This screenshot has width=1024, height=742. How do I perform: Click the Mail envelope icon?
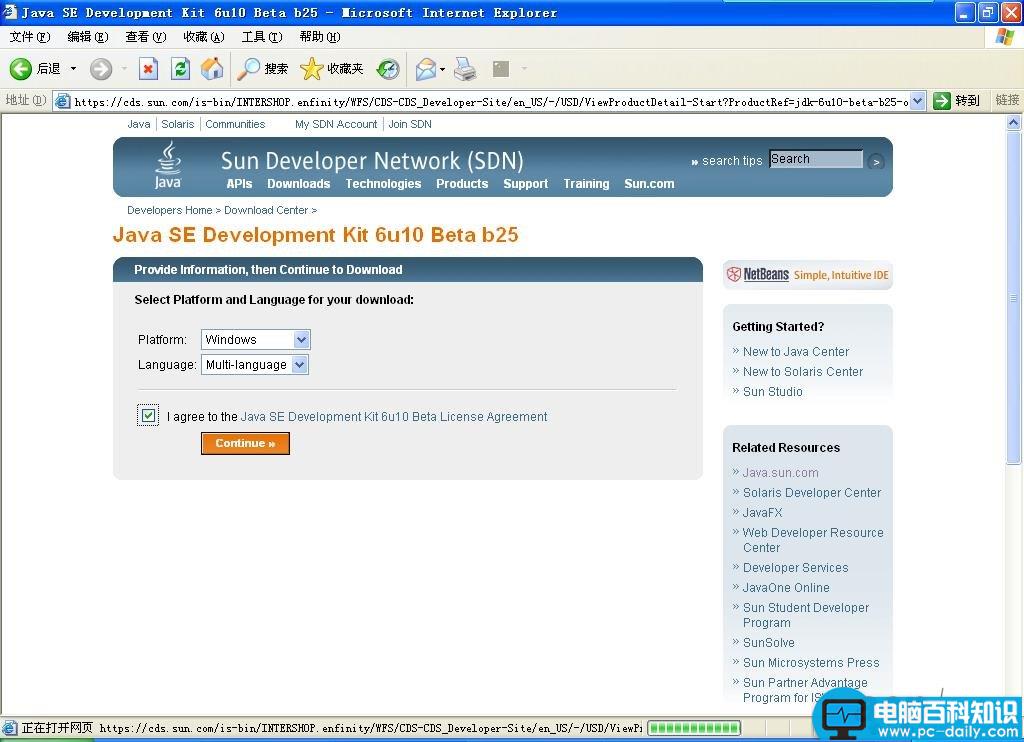(x=426, y=69)
